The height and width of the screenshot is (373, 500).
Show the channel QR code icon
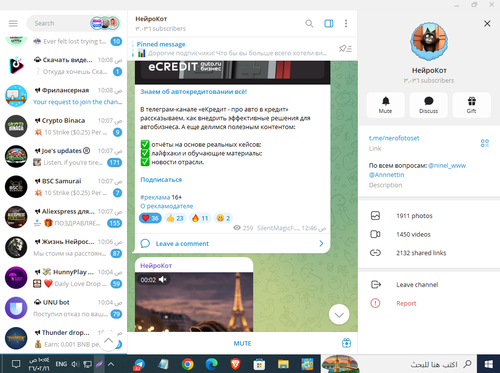tap(485, 143)
